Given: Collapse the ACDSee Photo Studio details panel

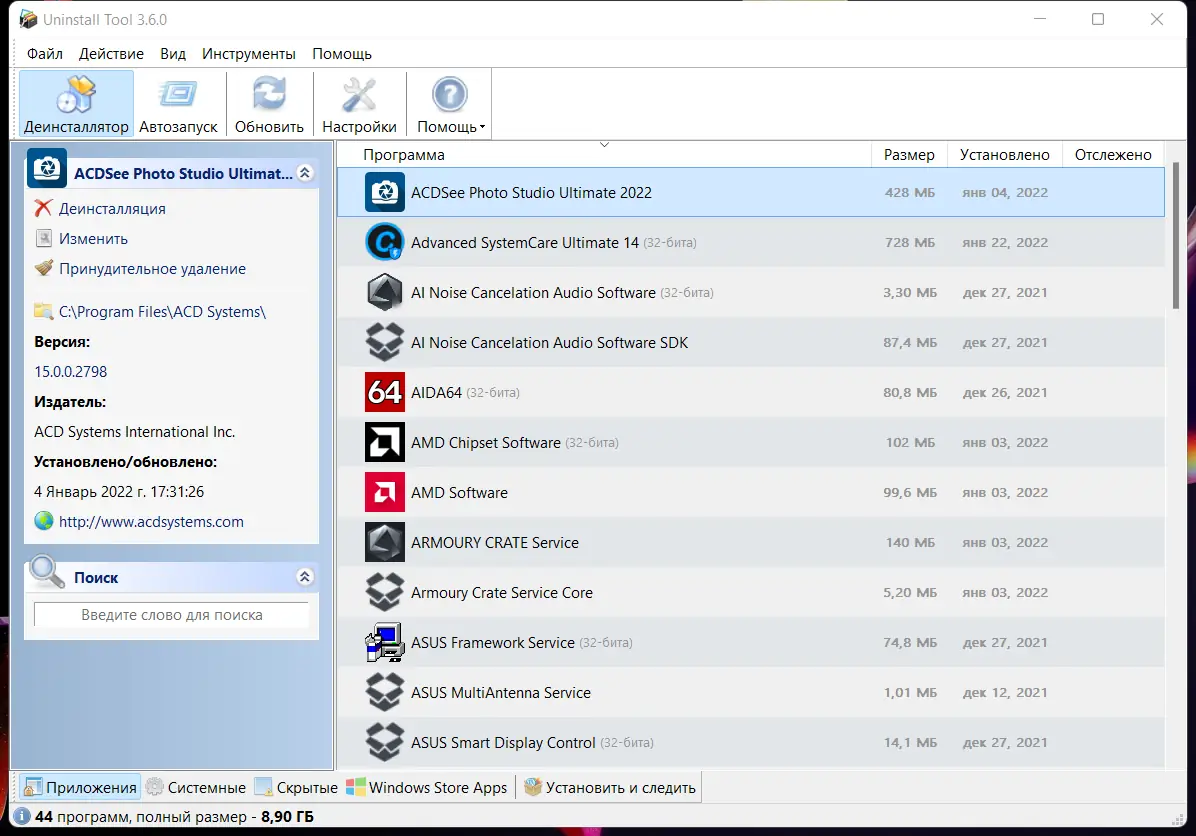Looking at the screenshot, I should click(304, 173).
